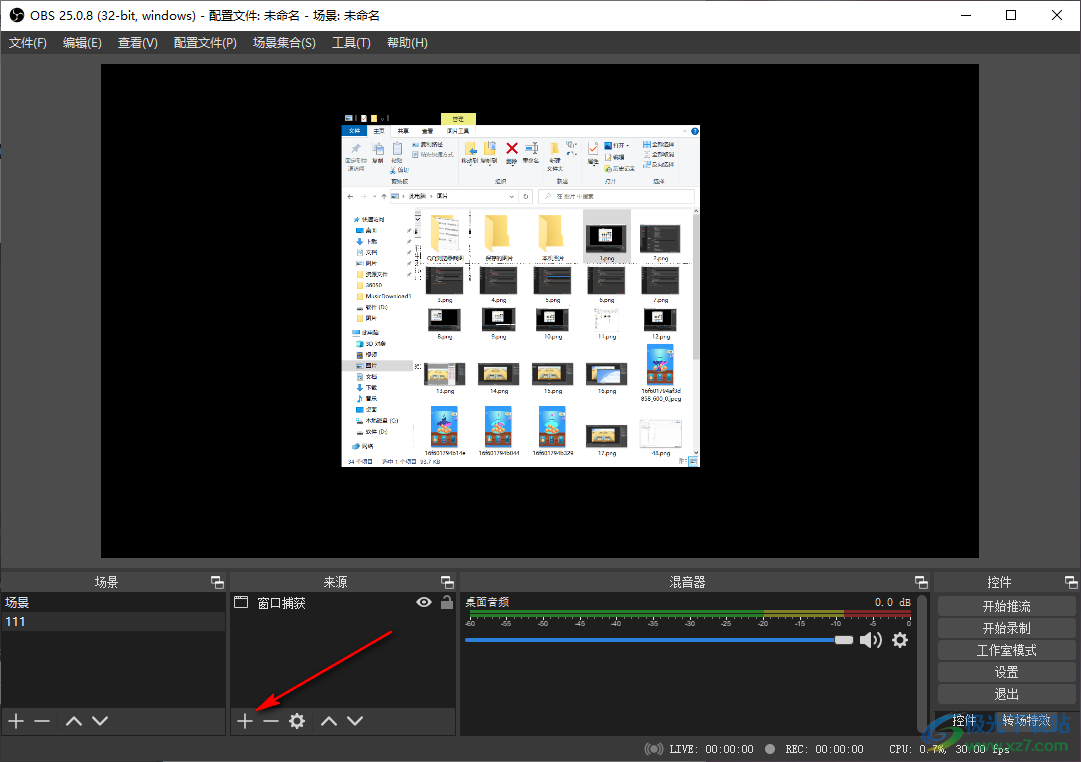Move scene up arrow in Scenes panel
This screenshot has width=1081, height=762.
pyautogui.click(x=74, y=721)
